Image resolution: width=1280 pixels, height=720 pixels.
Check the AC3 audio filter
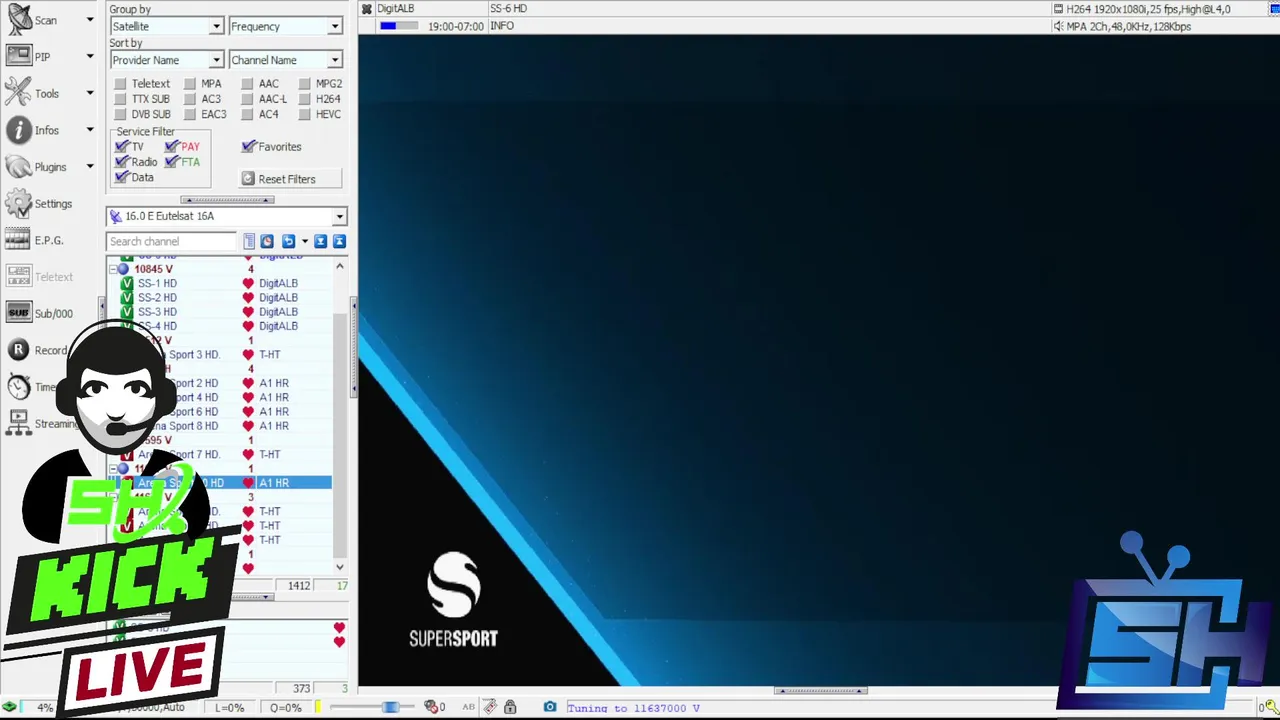(x=189, y=99)
